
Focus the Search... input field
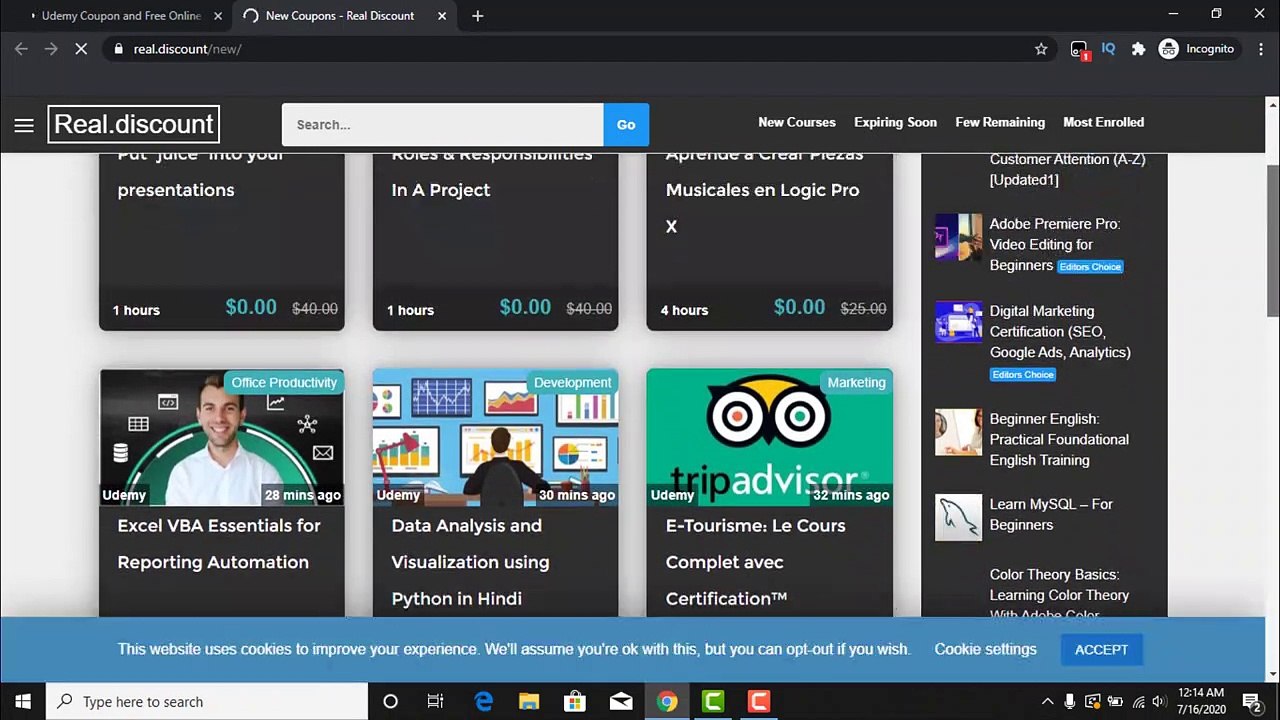442,125
